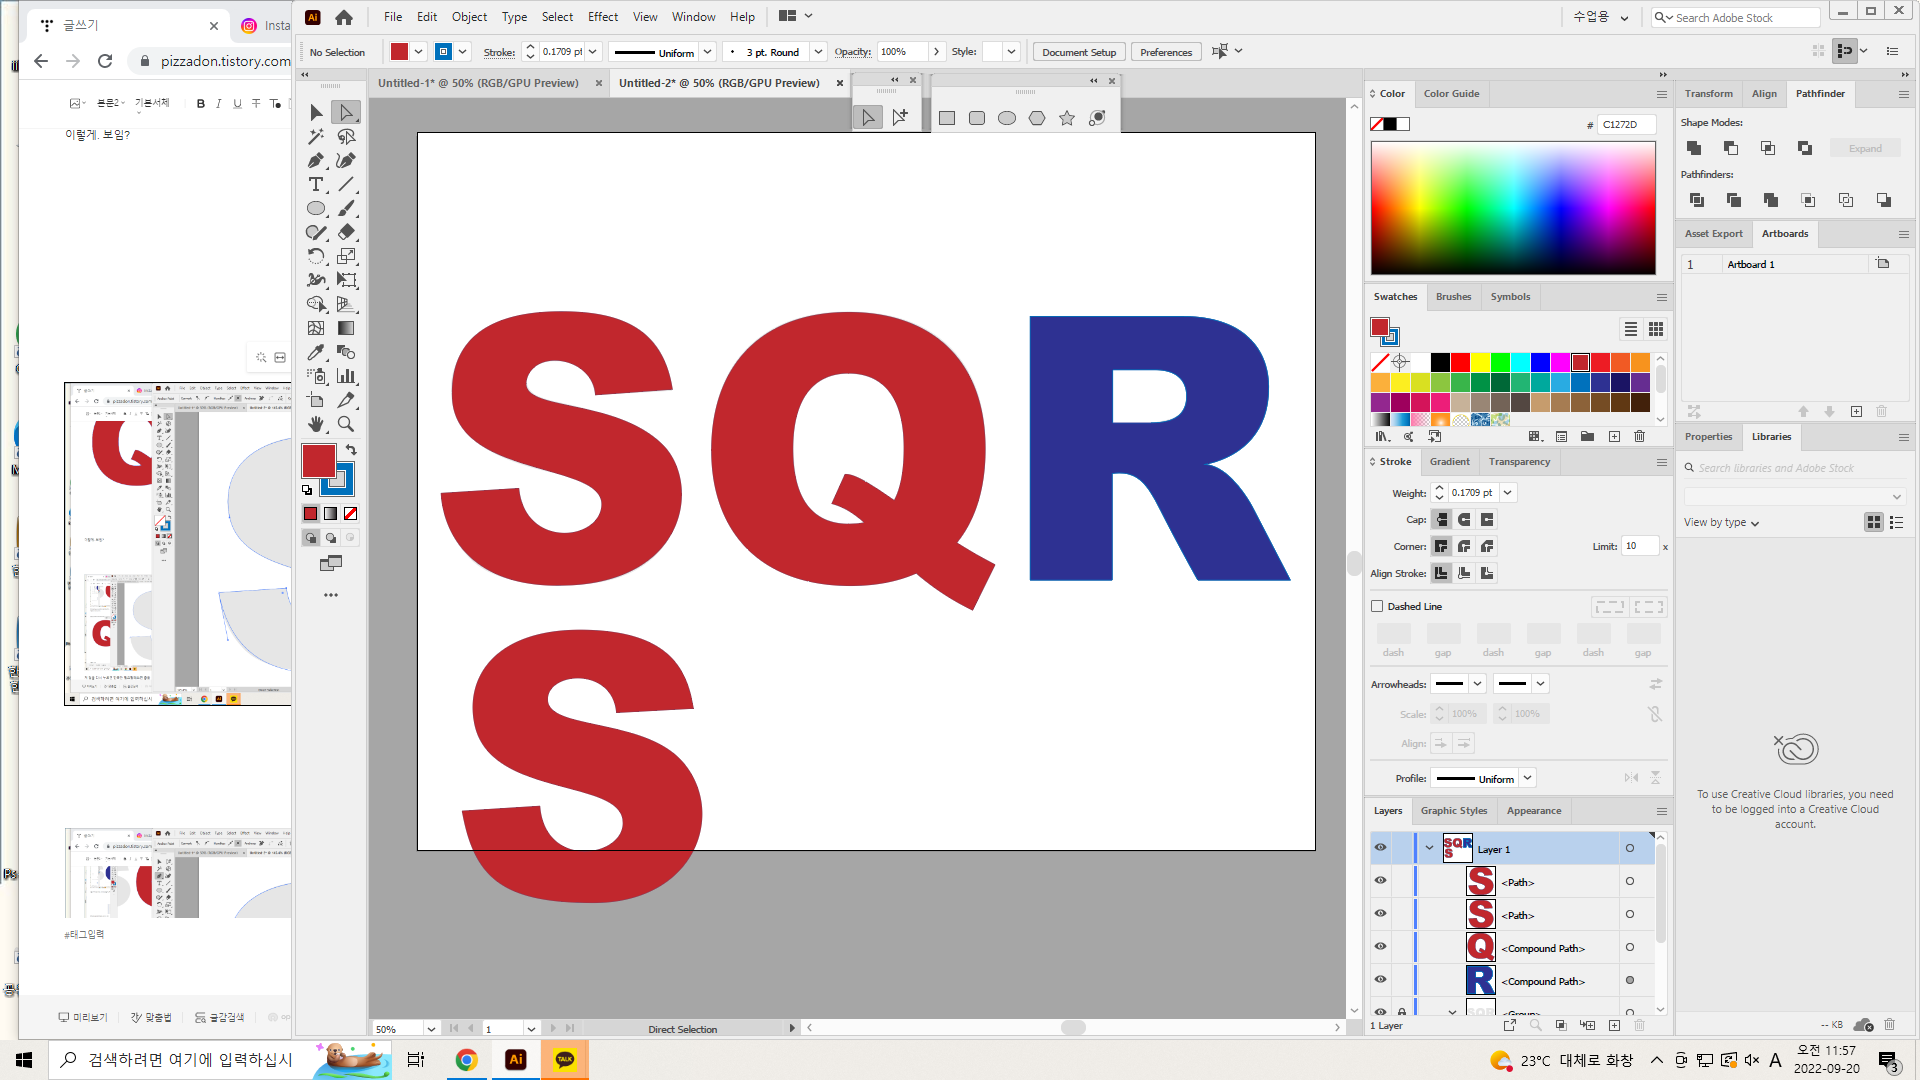This screenshot has height=1080, width=1920.
Task: Open the first Arrowheads dropdown
Action: tap(1477, 684)
